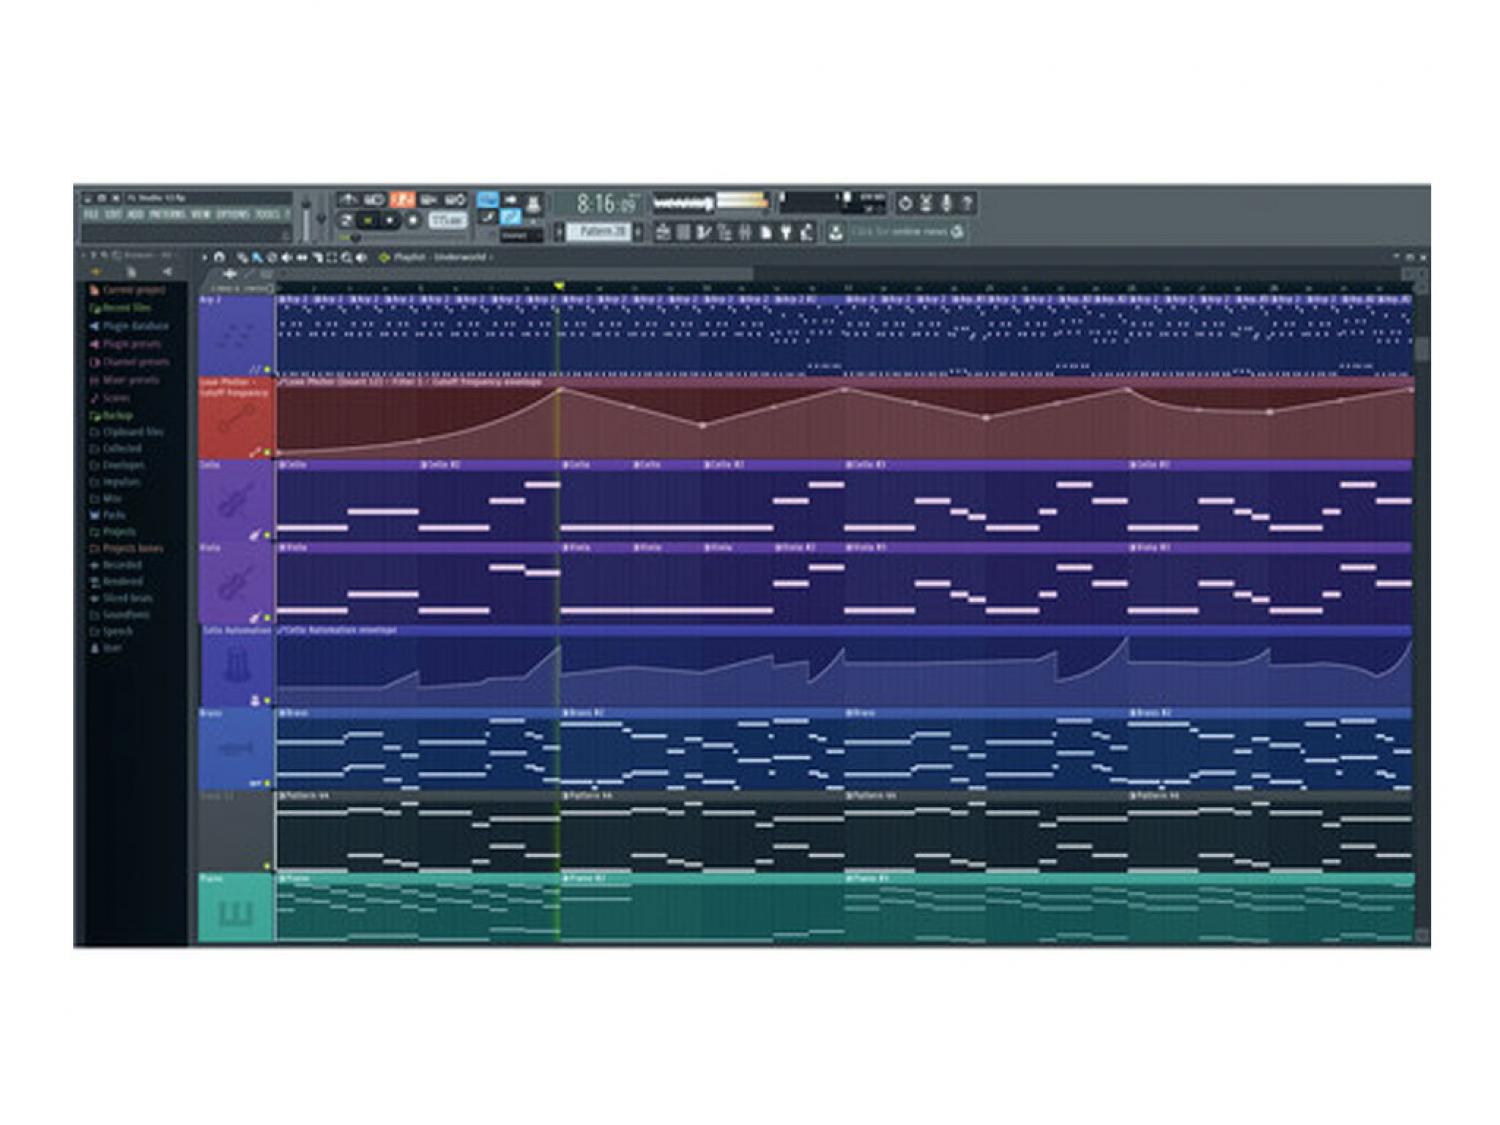
Task: Expand the Plugin database folder
Action: pyautogui.click(x=134, y=326)
